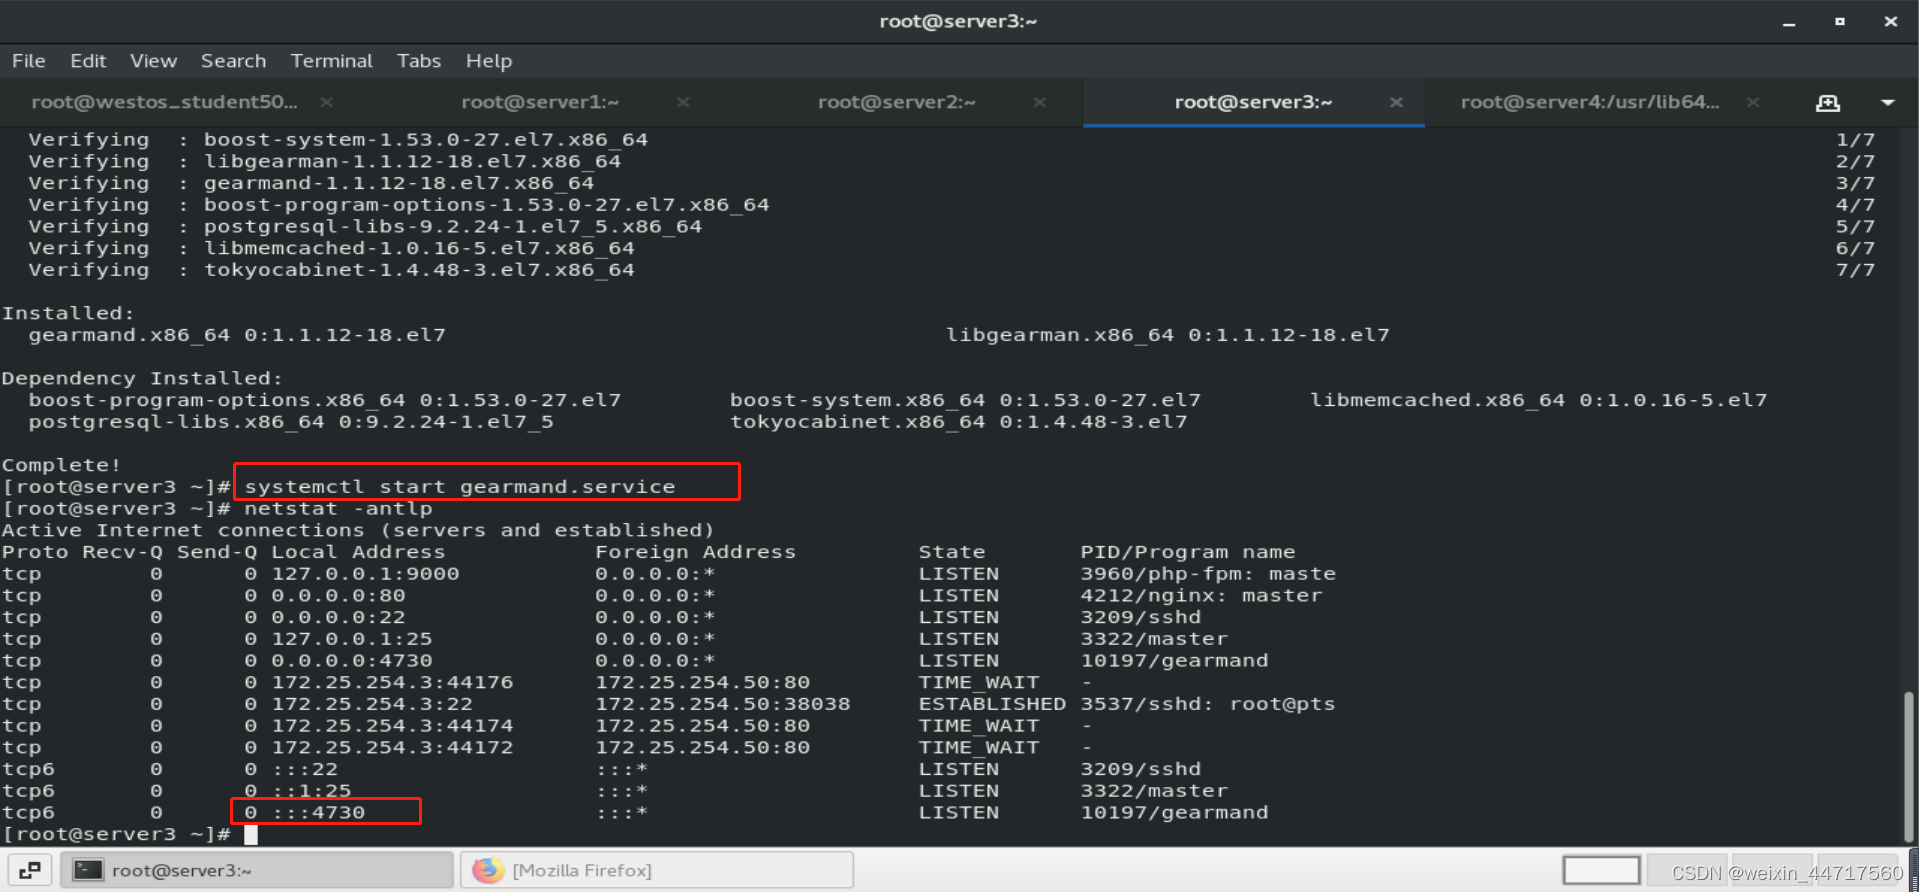
Task: Click '3960/php-fpm: maste' program entry
Action: (1208, 574)
